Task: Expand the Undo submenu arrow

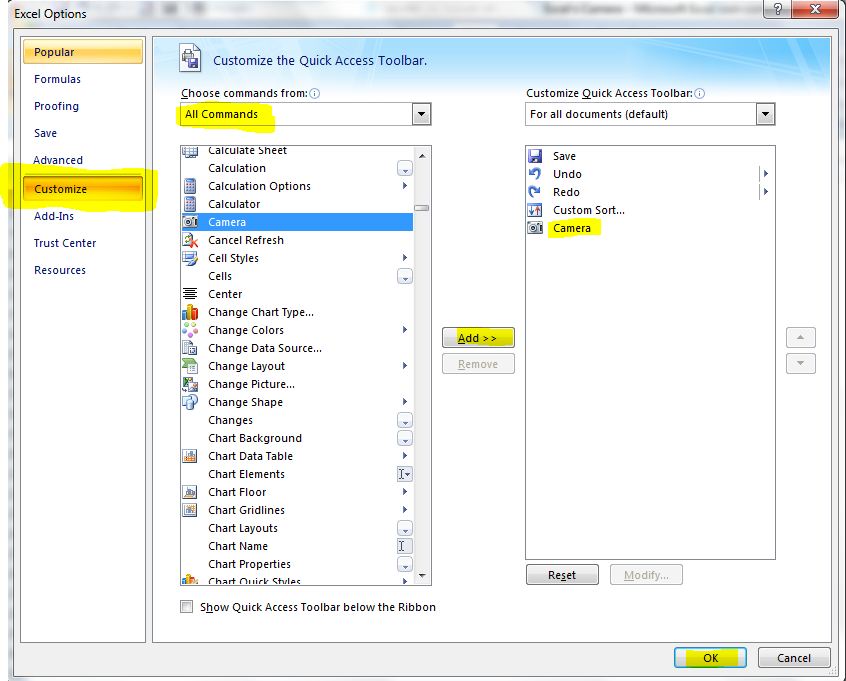Action: point(765,174)
